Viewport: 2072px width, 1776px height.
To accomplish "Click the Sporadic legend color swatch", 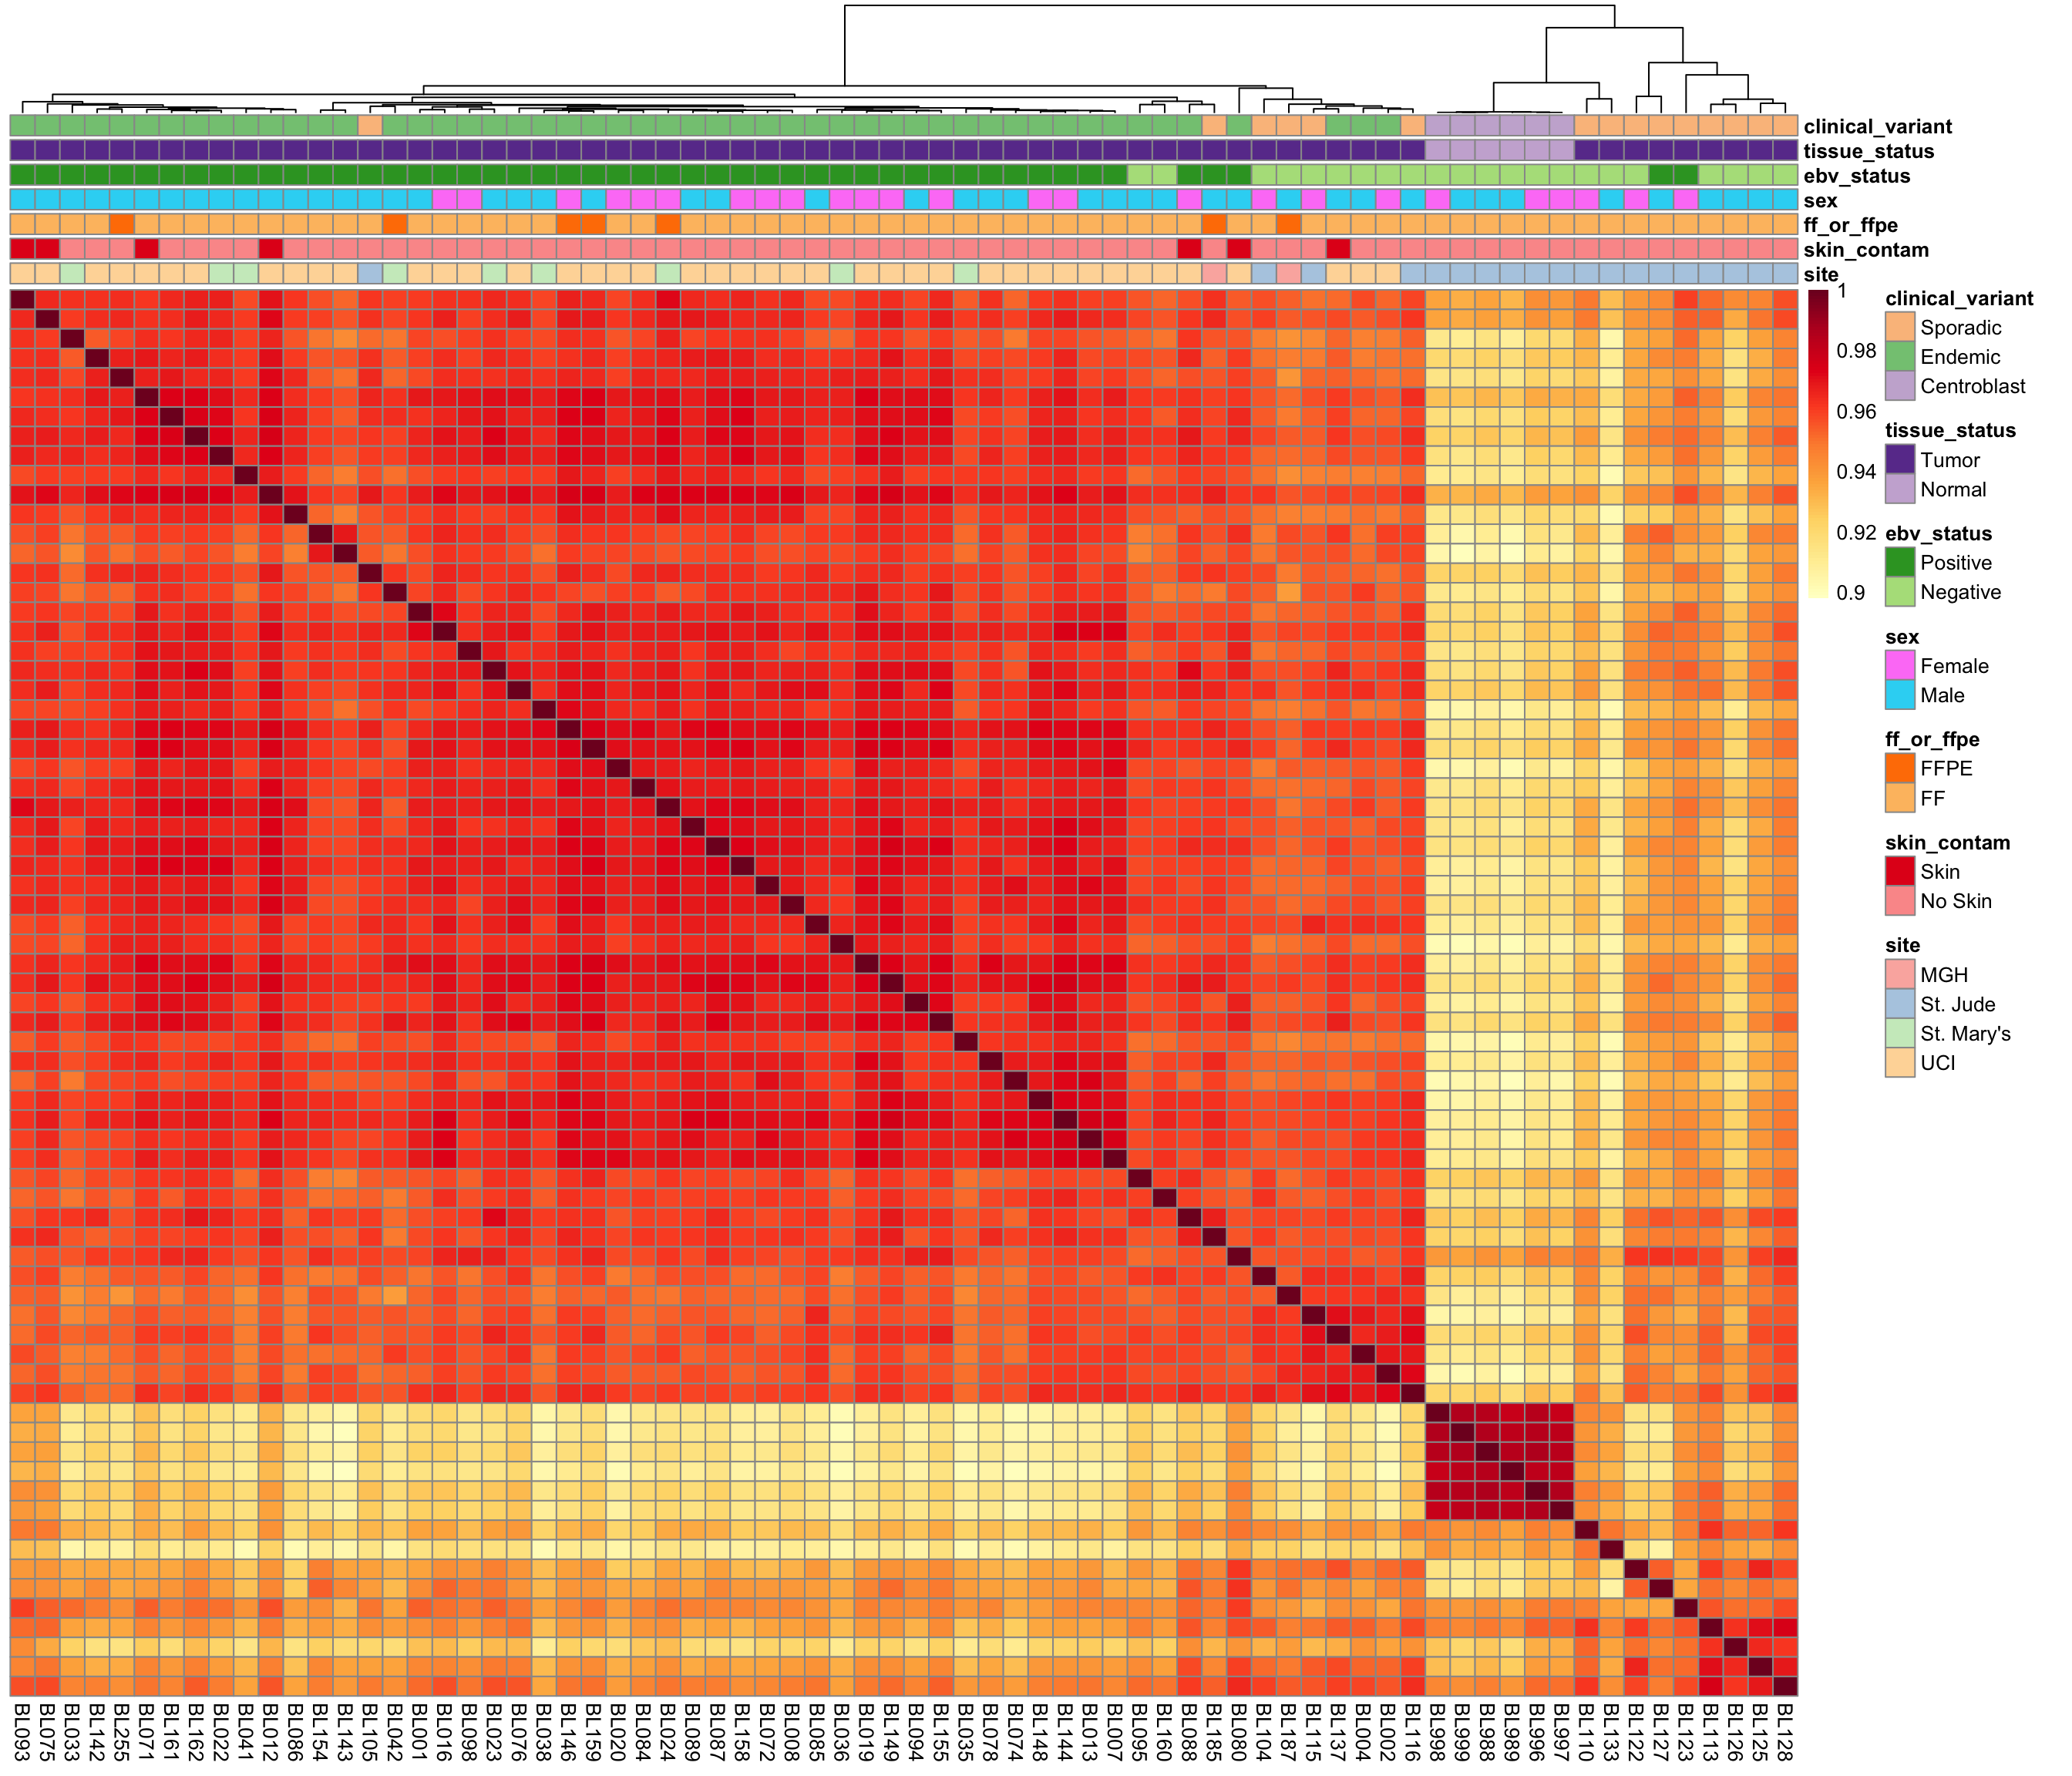I will click(x=1900, y=328).
